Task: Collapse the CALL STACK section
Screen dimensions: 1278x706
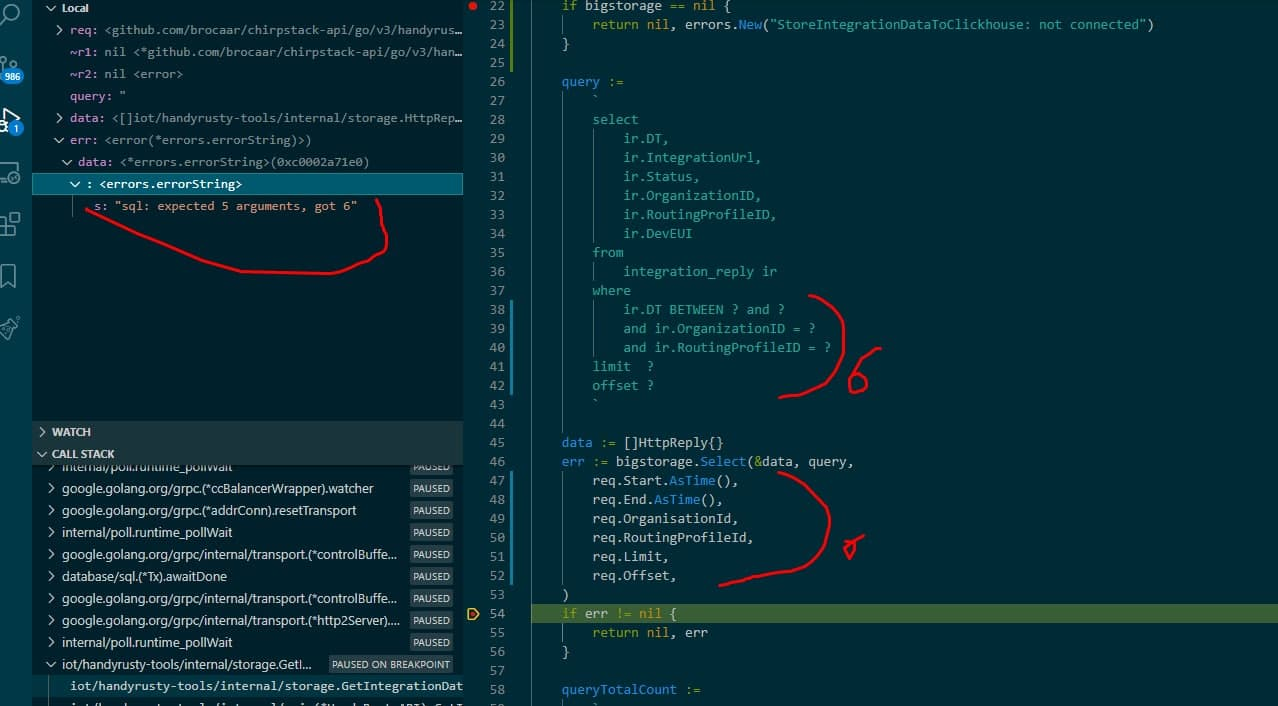Action: coord(42,454)
